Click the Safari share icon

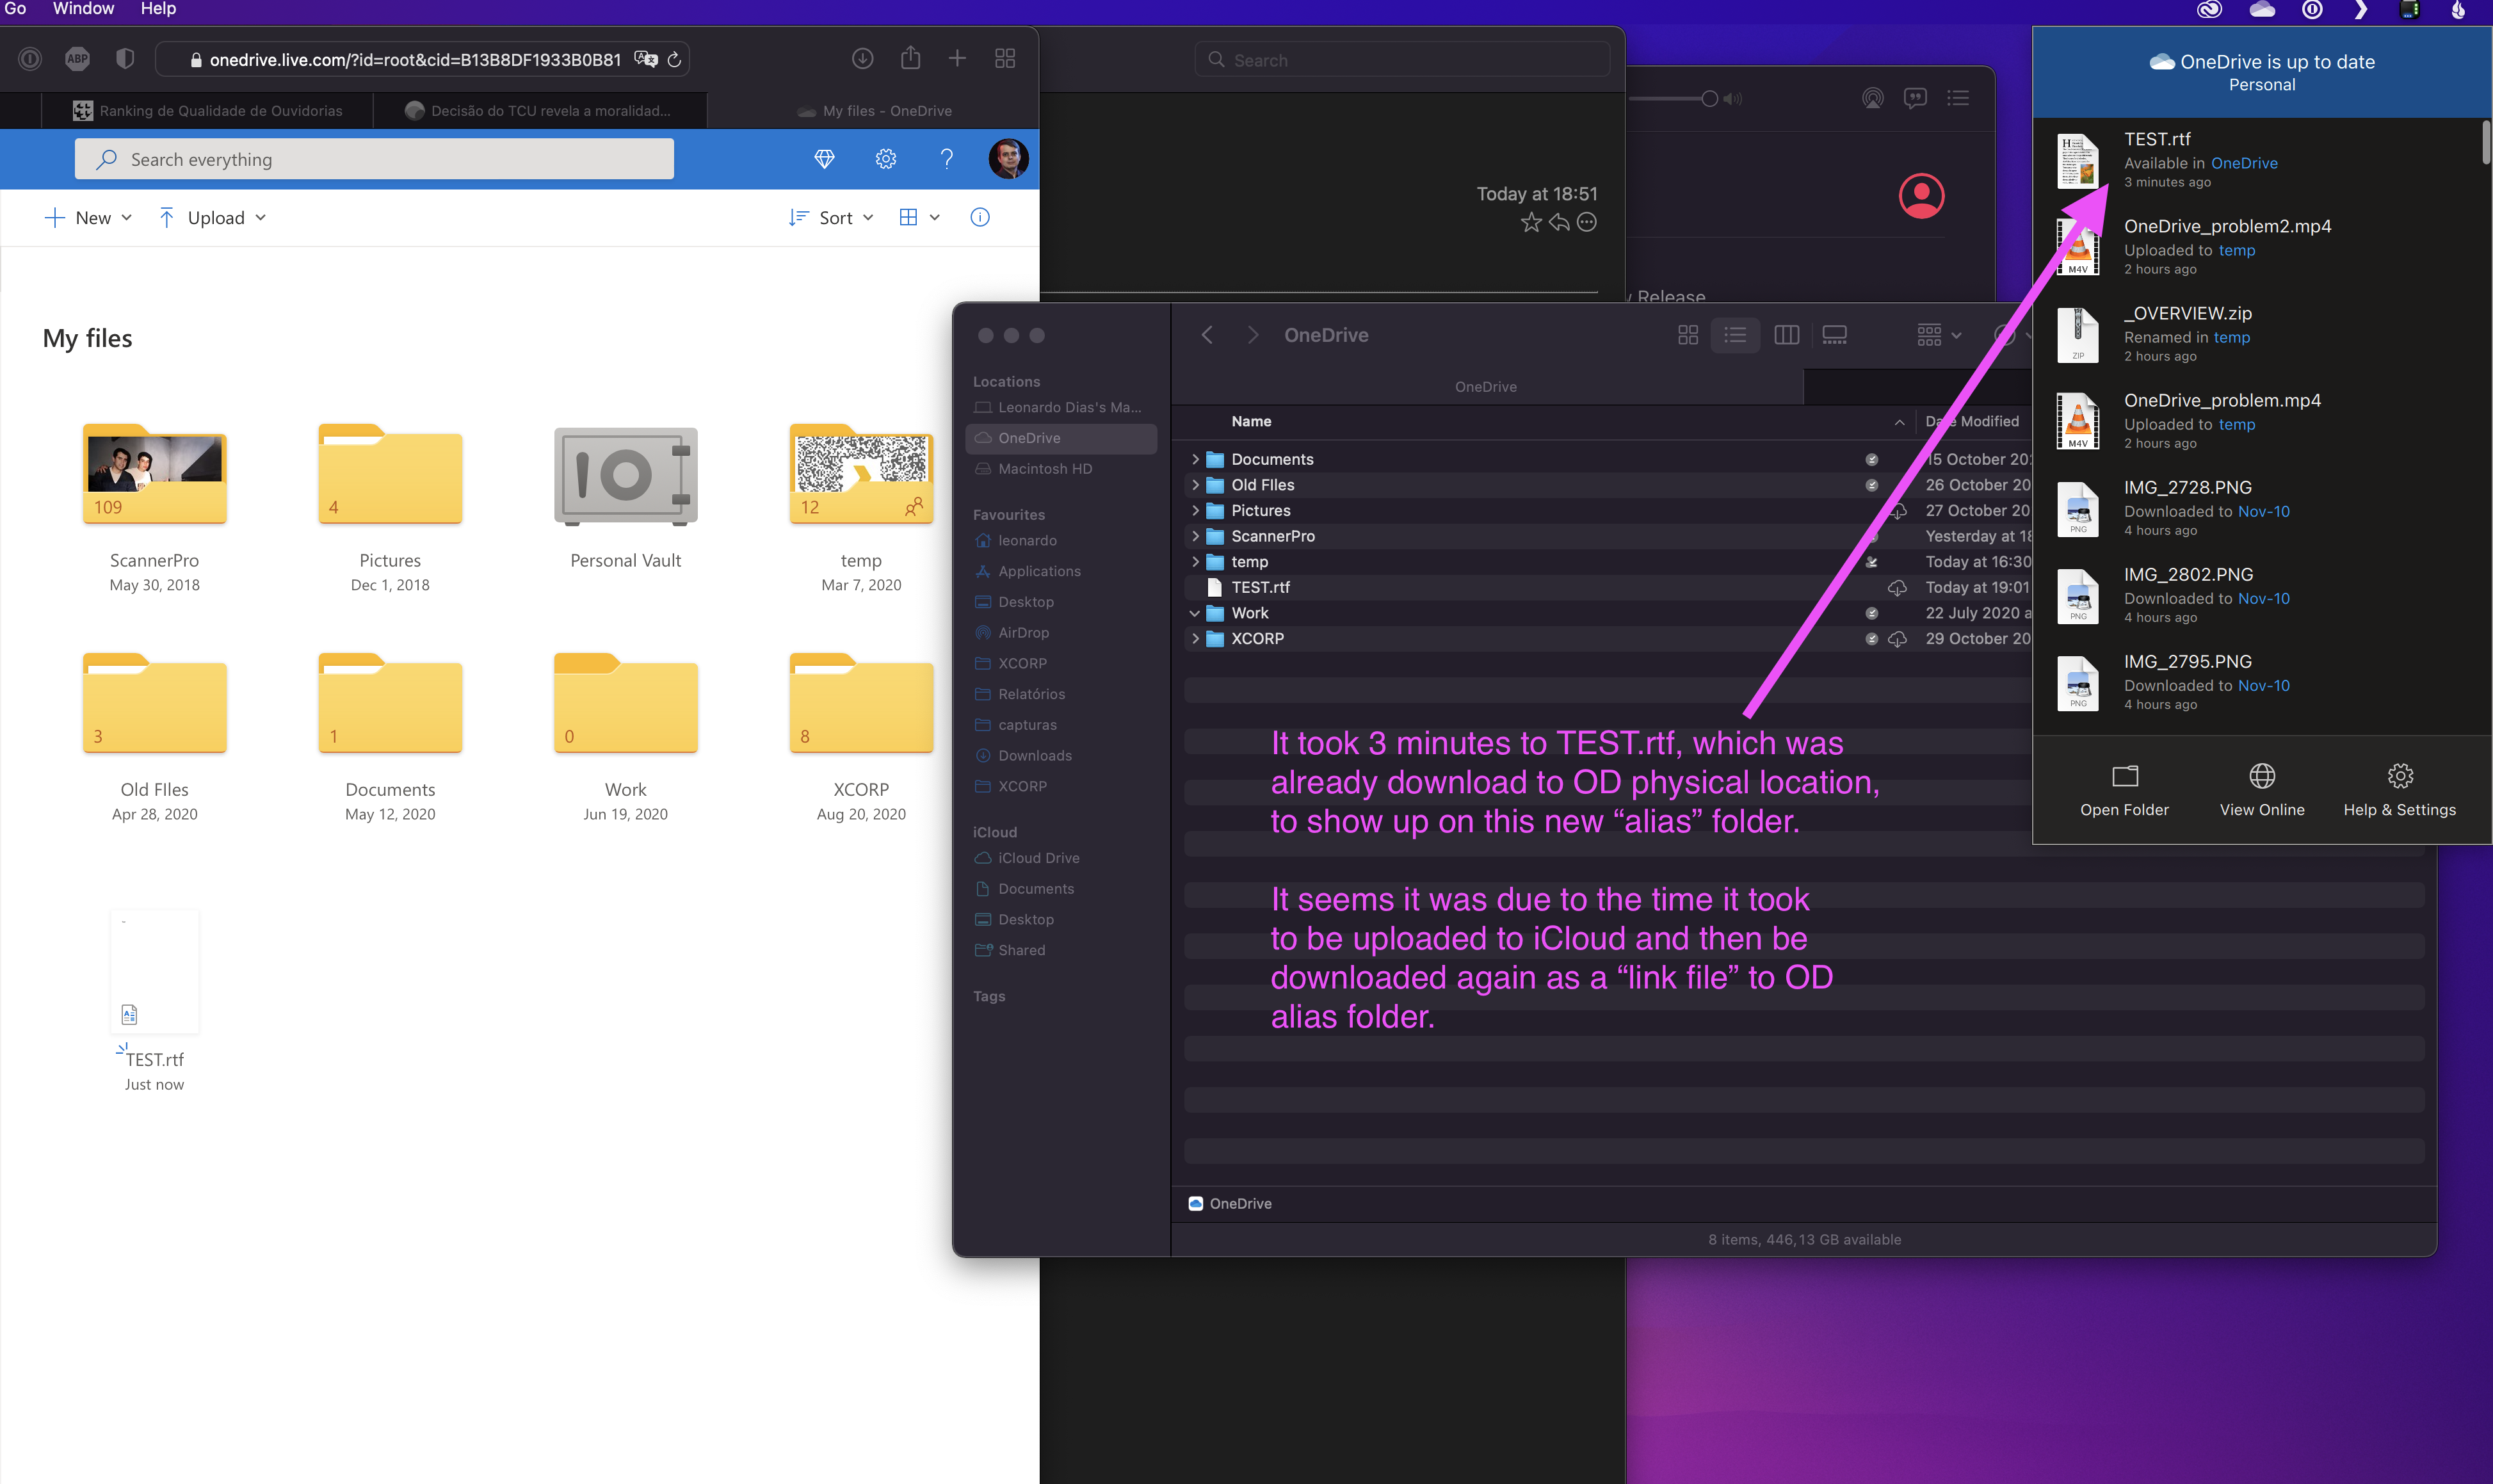[x=909, y=59]
